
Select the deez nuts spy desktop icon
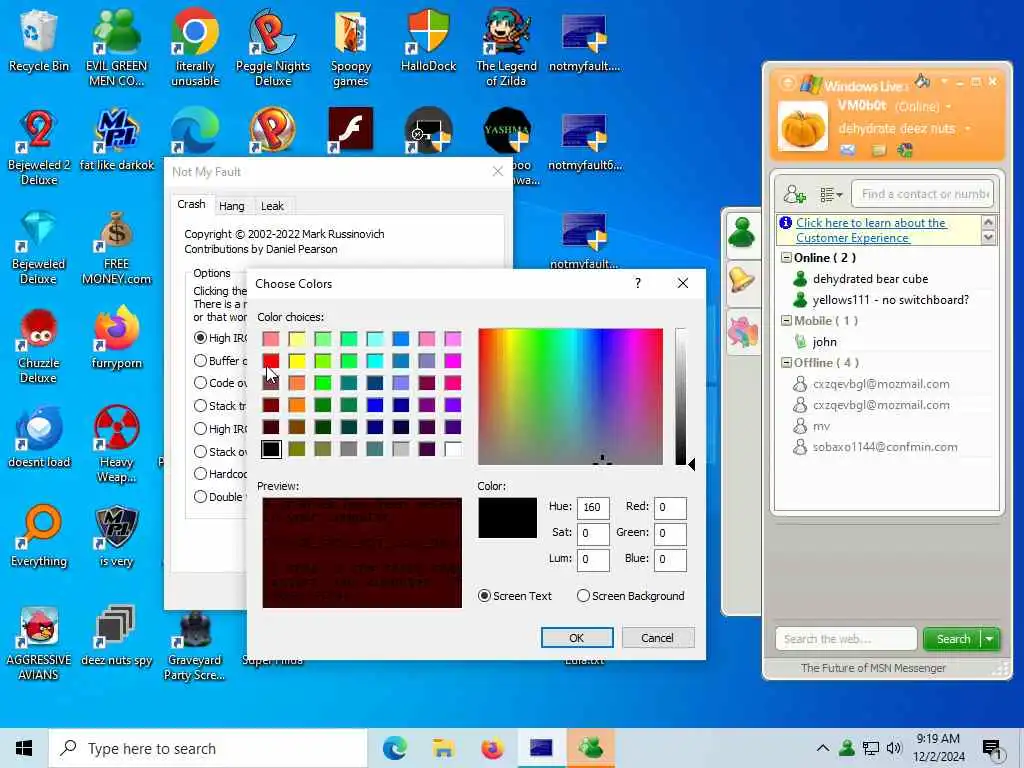[x=116, y=635]
